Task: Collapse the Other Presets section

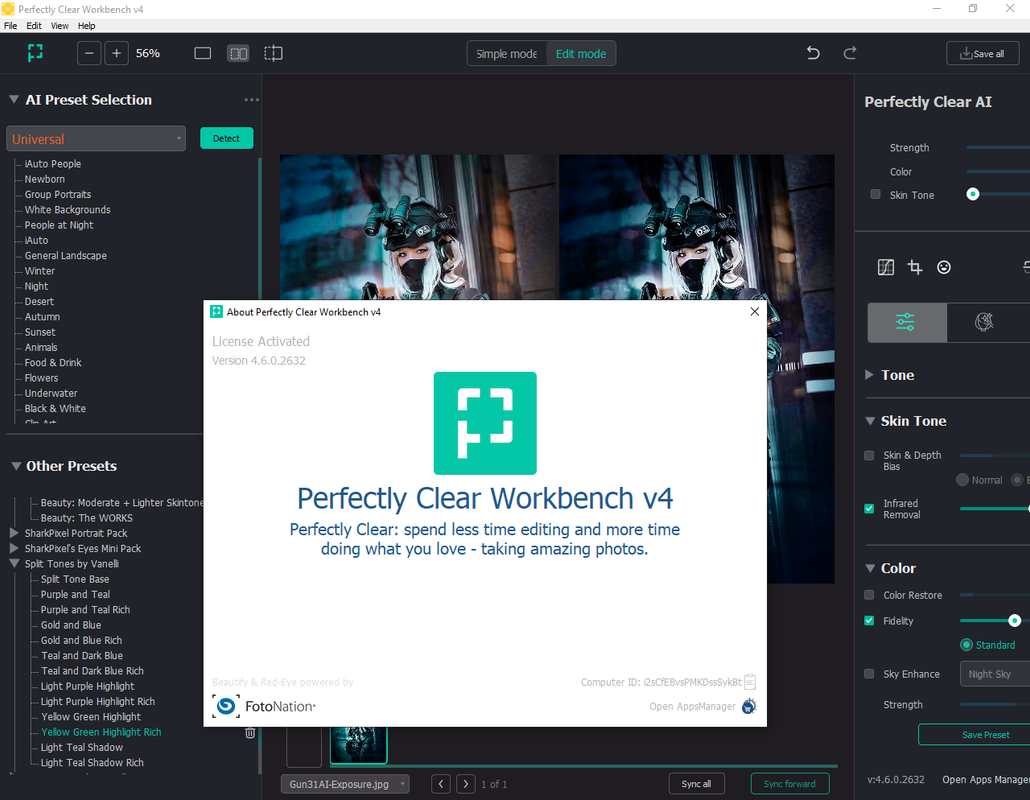Action: coord(16,466)
